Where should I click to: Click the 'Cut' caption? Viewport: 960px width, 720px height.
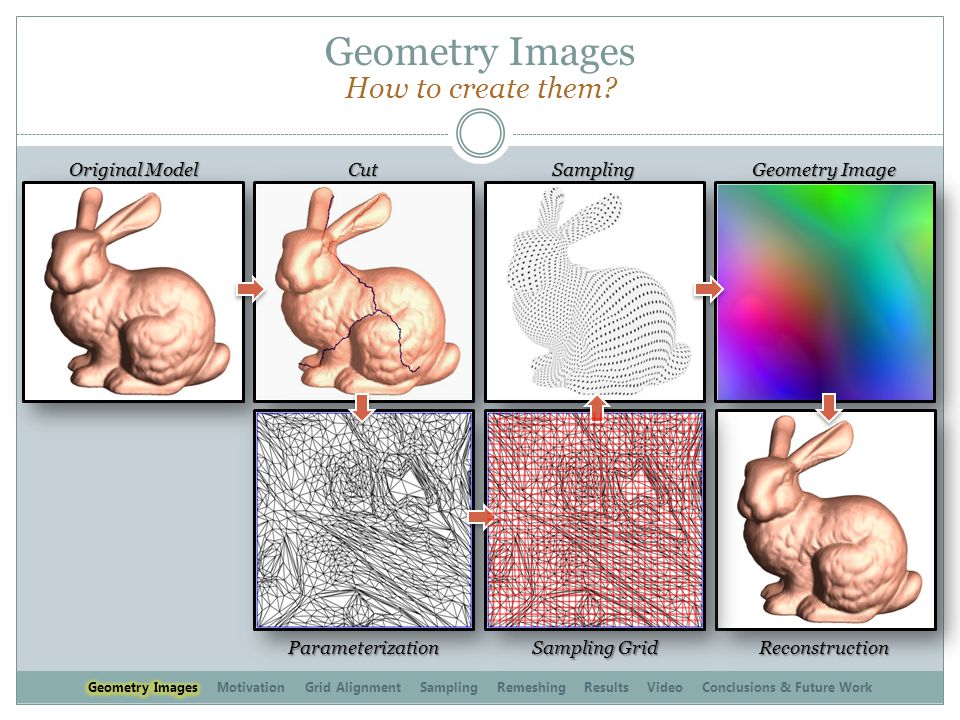click(363, 170)
